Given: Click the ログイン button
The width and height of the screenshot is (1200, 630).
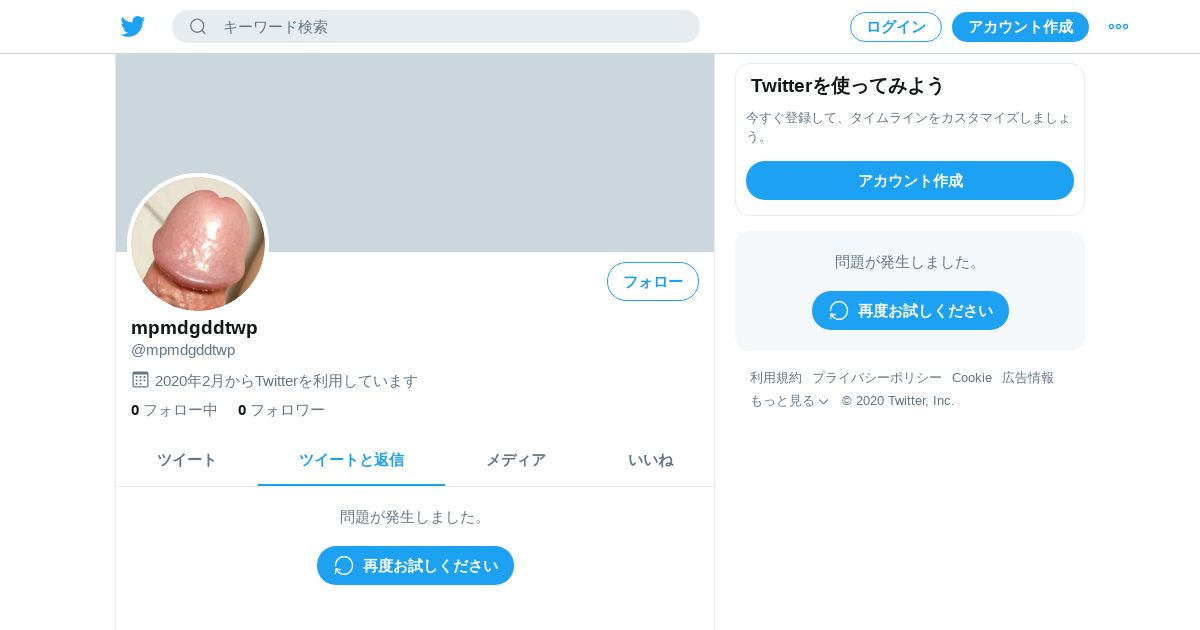Looking at the screenshot, I should click(896, 27).
